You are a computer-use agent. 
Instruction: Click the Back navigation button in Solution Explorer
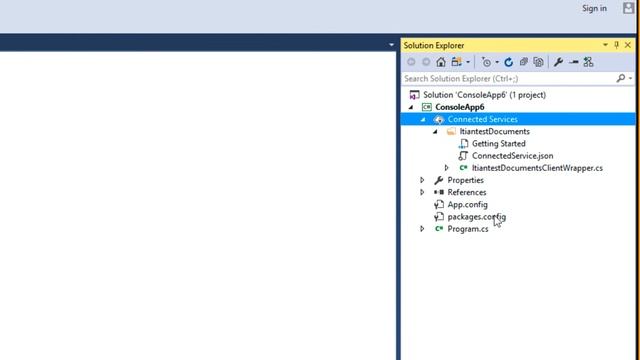[411, 62]
